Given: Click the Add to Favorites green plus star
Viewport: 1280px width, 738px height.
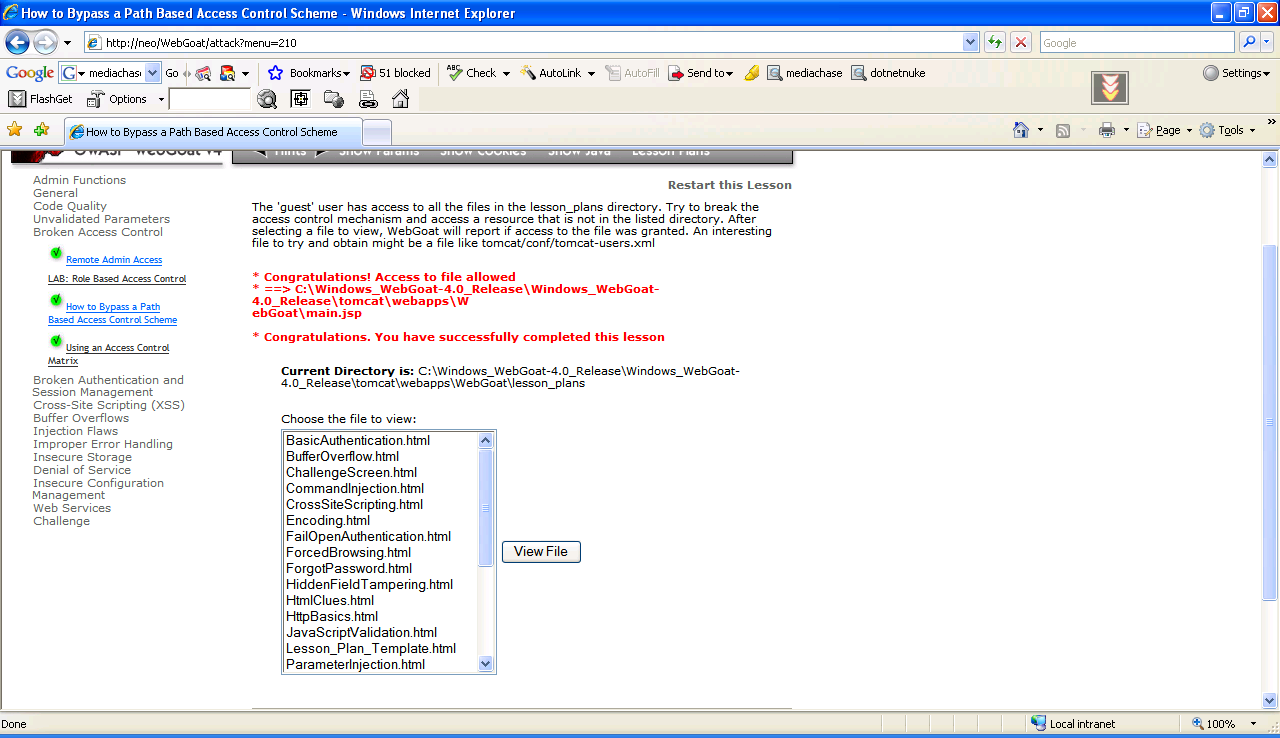Looking at the screenshot, I should tap(41, 130).
